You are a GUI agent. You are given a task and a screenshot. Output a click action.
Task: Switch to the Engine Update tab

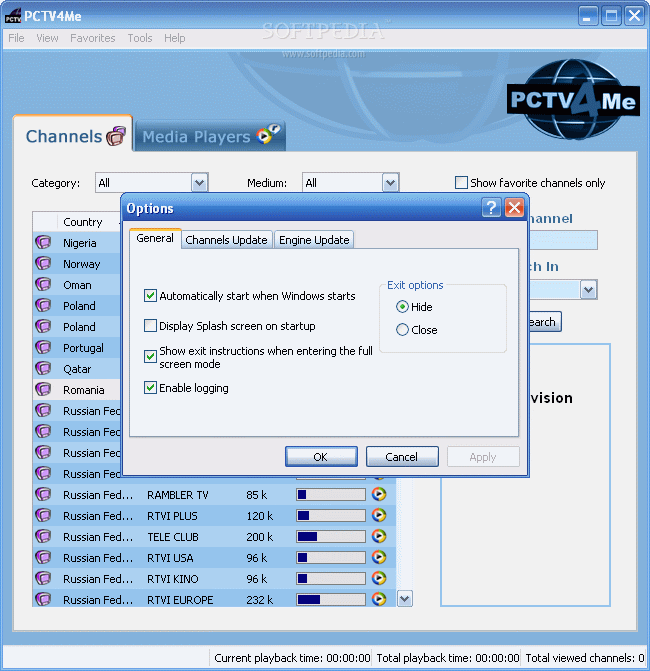click(314, 240)
